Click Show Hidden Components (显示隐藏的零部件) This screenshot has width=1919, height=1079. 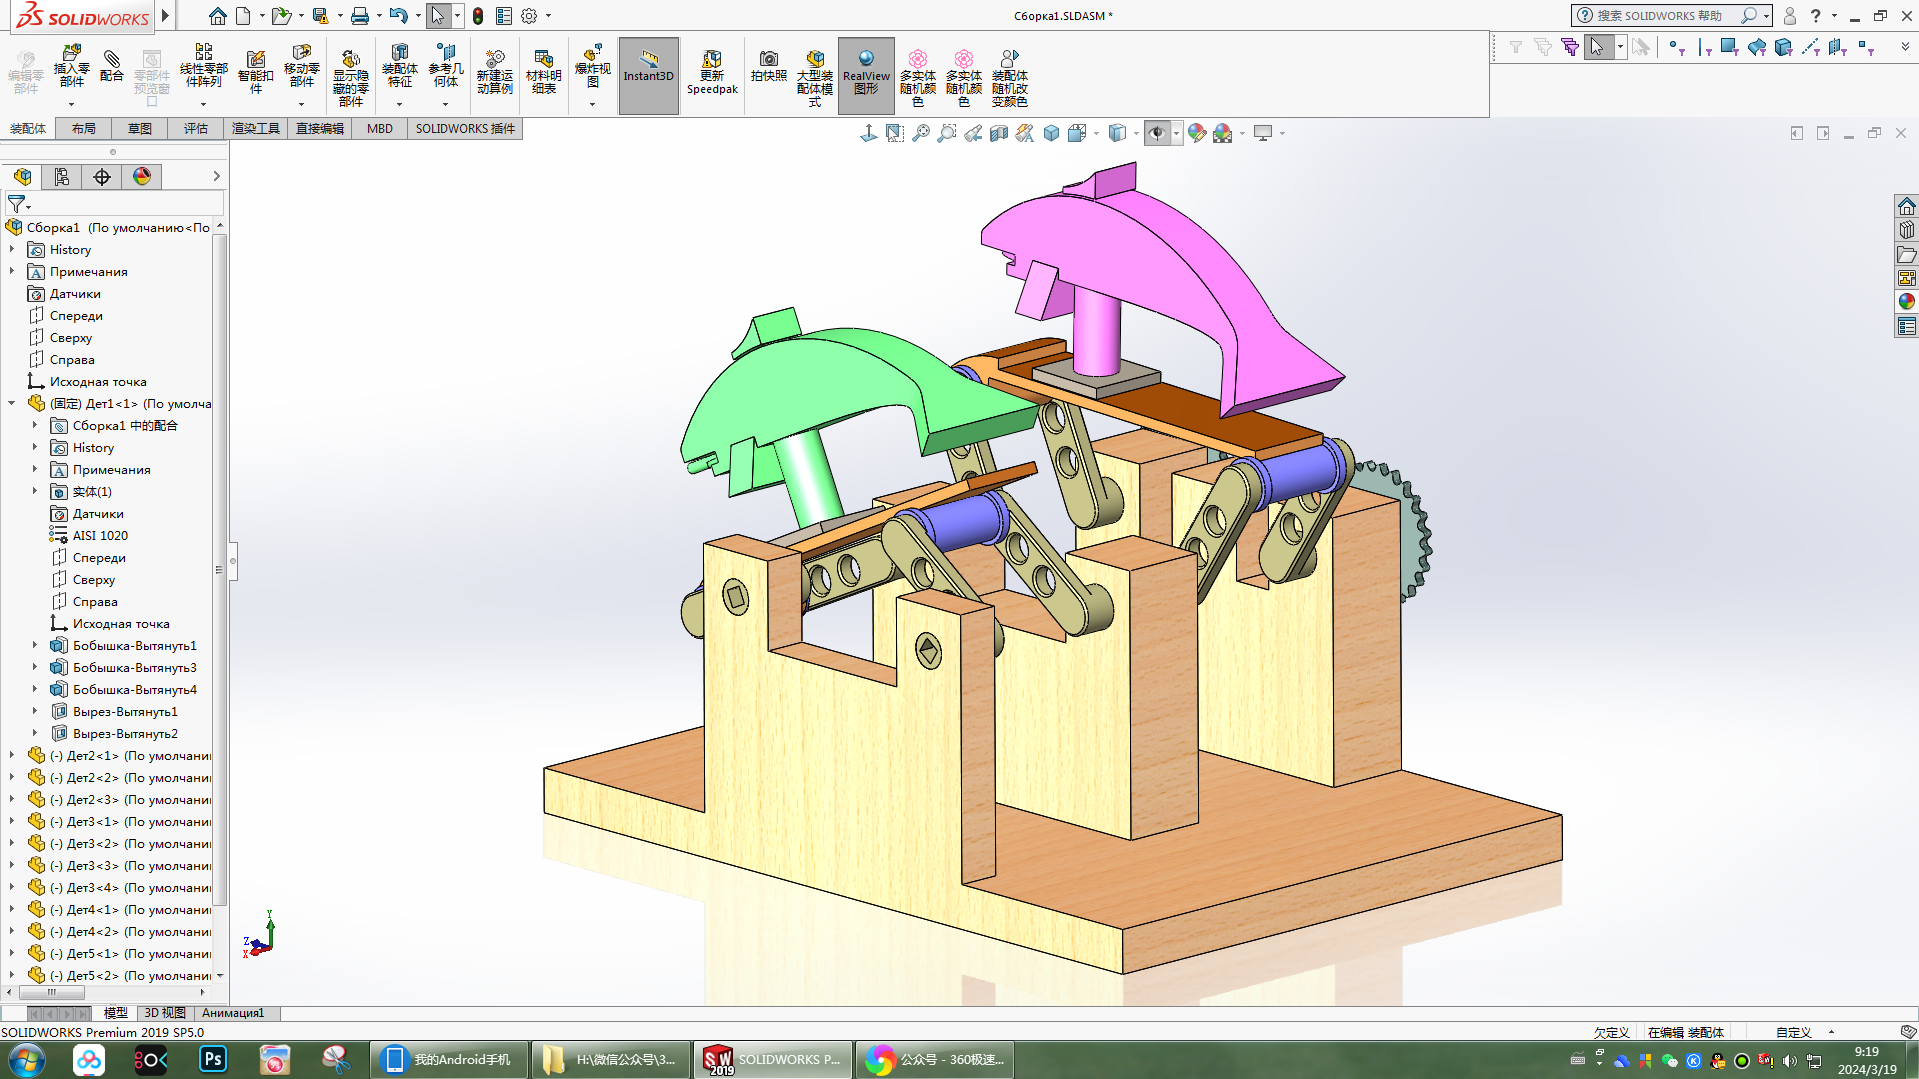click(x=350, y=76)
